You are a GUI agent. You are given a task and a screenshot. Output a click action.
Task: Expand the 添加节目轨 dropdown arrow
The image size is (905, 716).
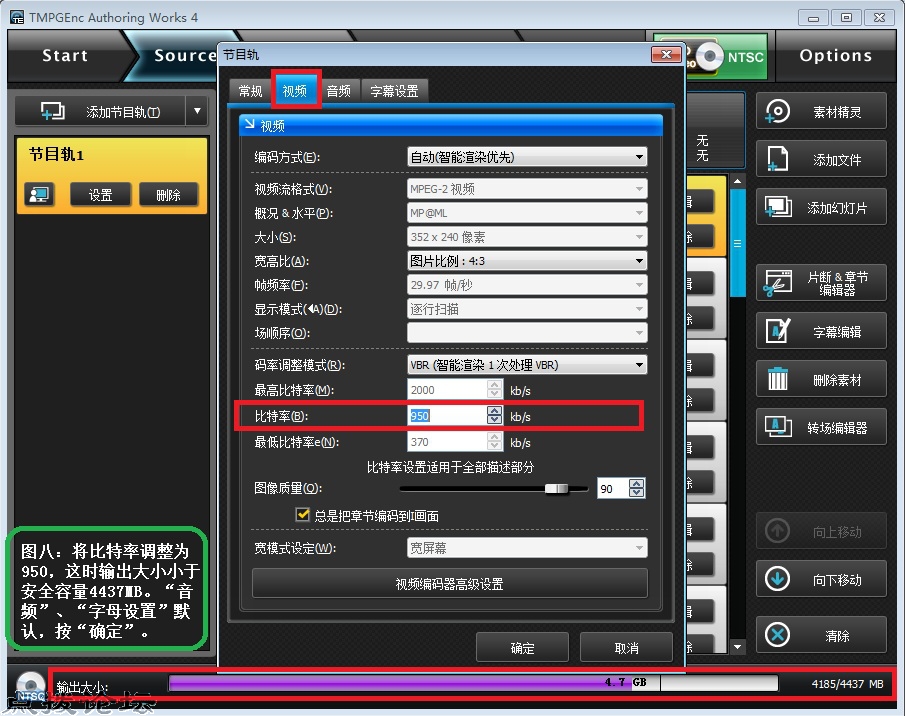click(x=197, y=111)
